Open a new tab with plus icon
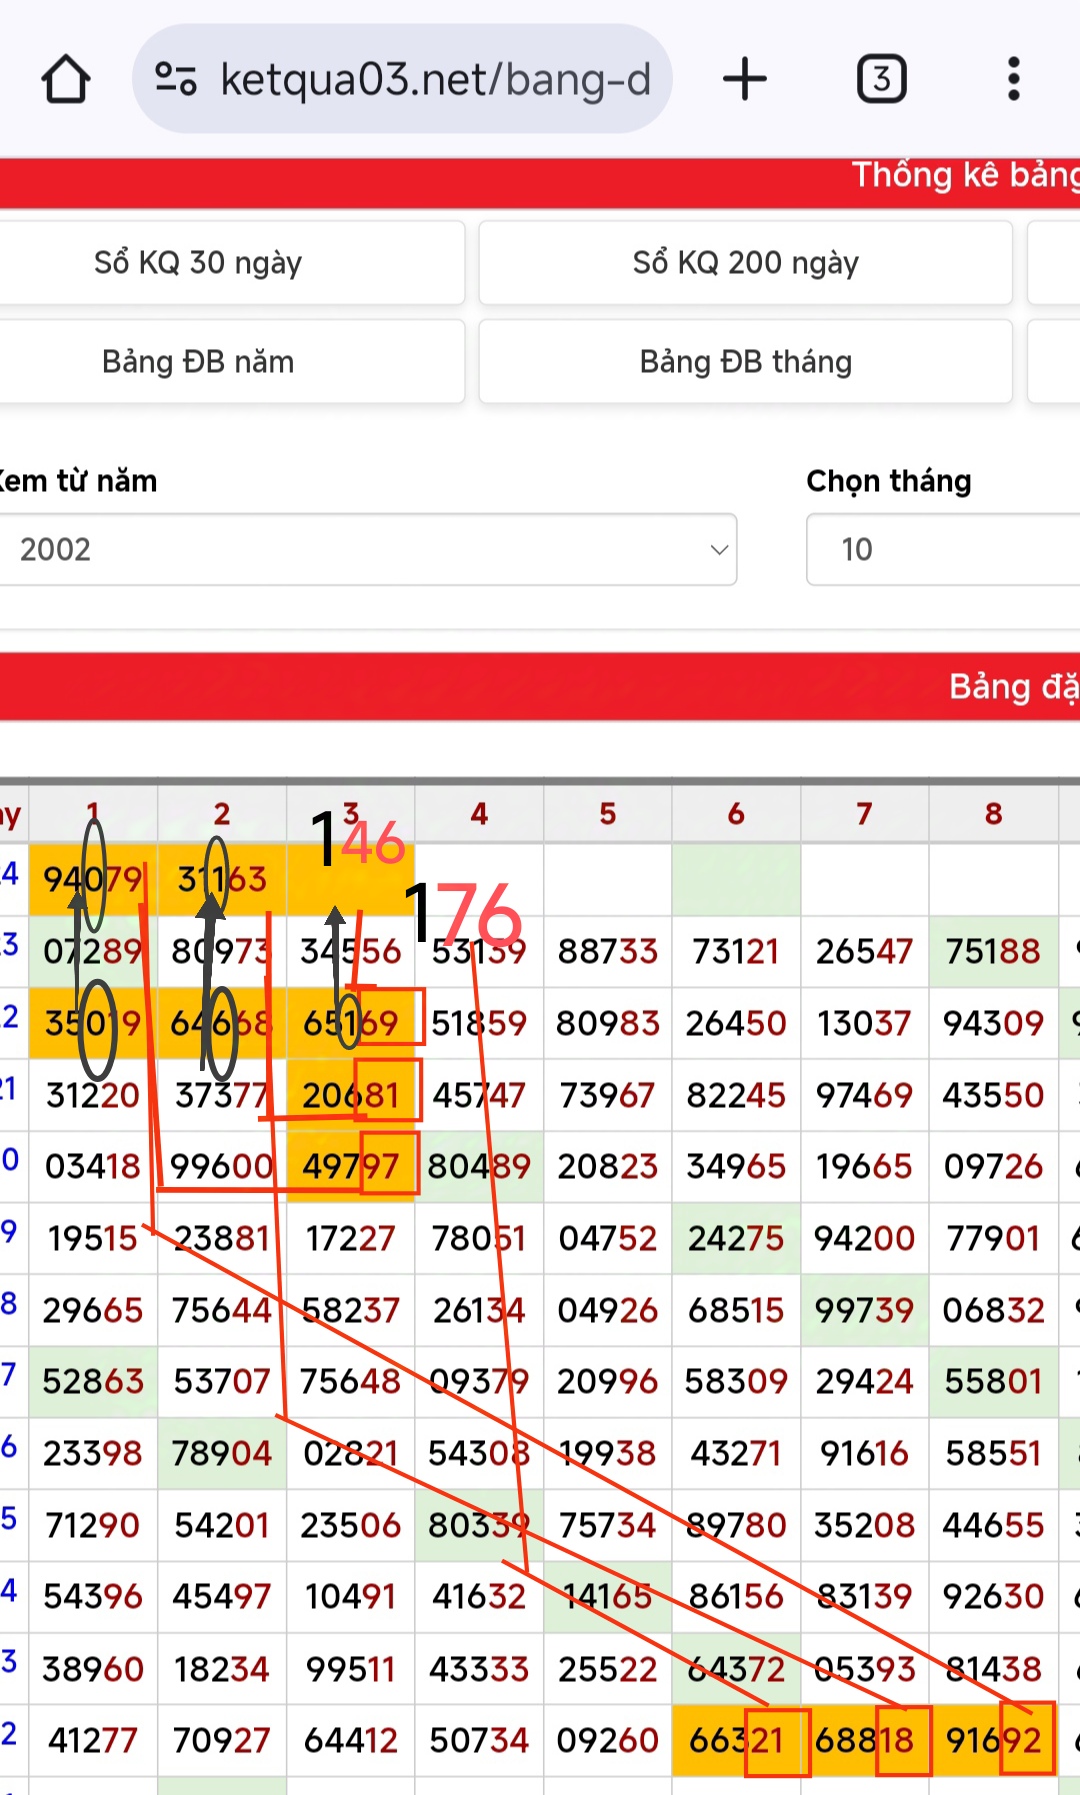 point(745,79)
